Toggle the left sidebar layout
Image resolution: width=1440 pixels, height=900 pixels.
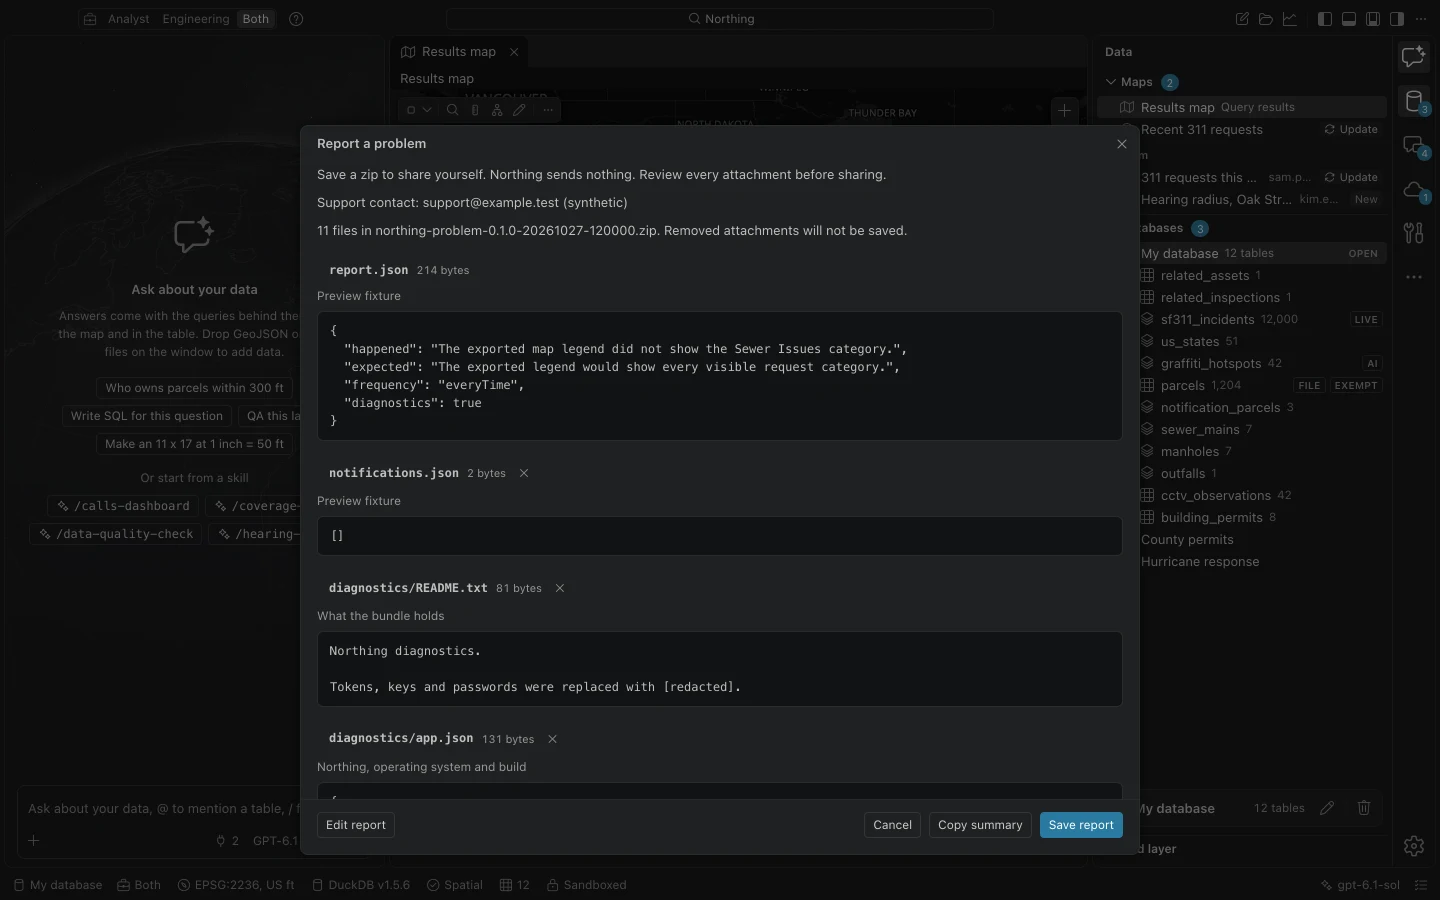tap(1325, 19)
